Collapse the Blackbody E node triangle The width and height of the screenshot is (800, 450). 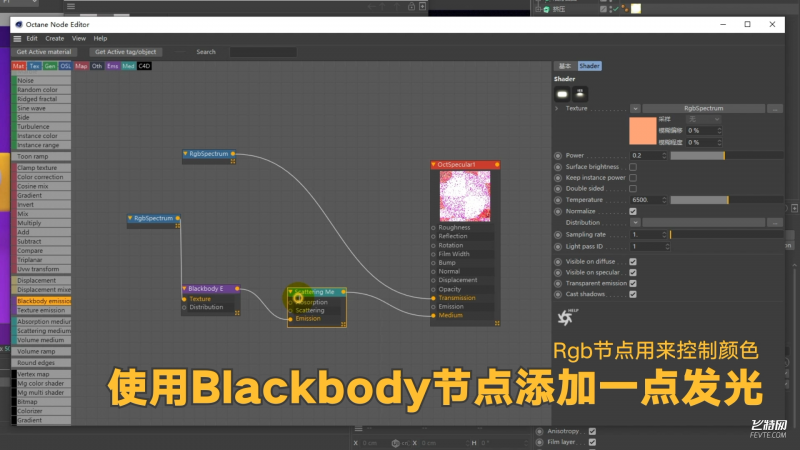pyautogui.click(x=185, y=289)
